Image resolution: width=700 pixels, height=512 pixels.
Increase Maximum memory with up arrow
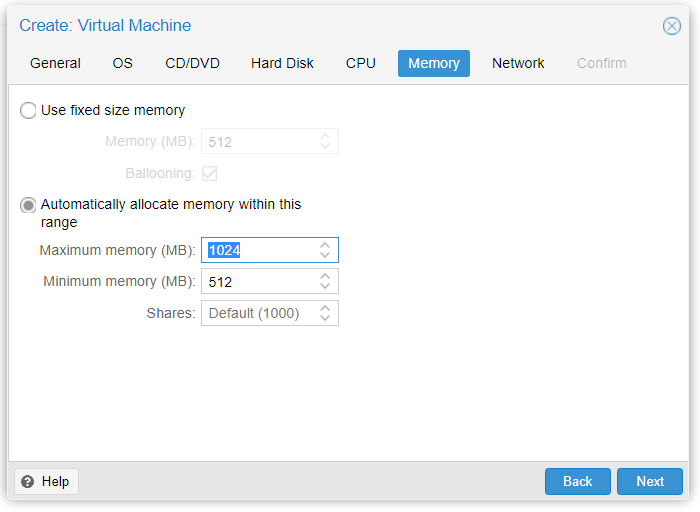coord(325,245)
